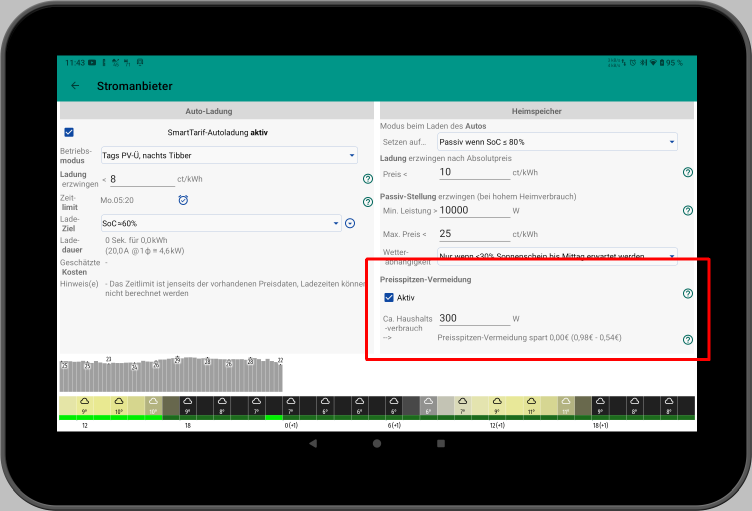Open Betriebsmodus dropdown
The image size is (752, 511).
(229, 155)
